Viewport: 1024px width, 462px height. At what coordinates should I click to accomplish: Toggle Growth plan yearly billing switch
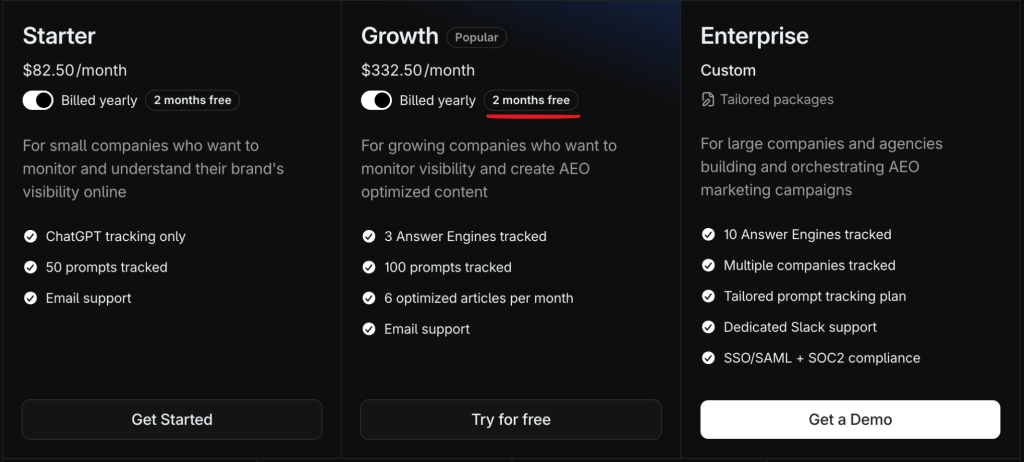(x=376, y=100)
